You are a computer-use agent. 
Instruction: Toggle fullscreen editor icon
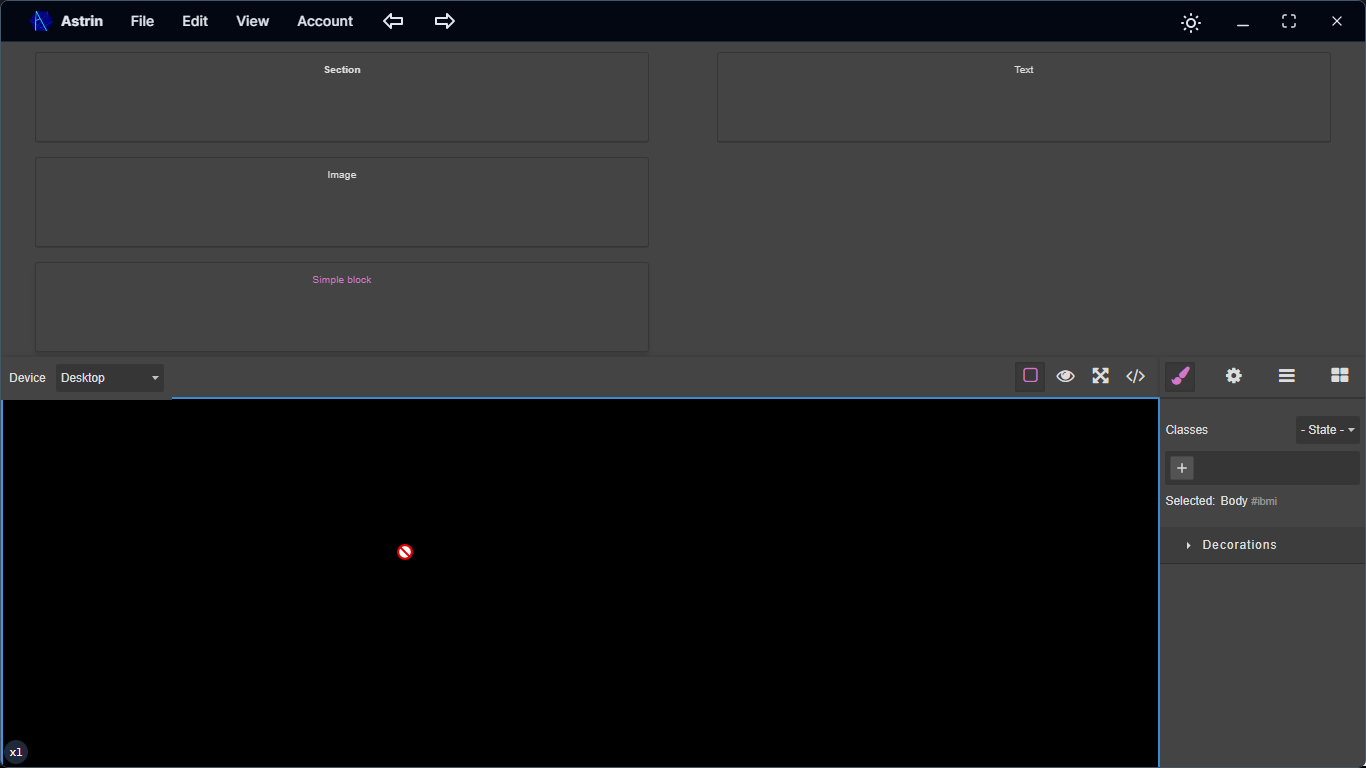tap(1100, 376)
